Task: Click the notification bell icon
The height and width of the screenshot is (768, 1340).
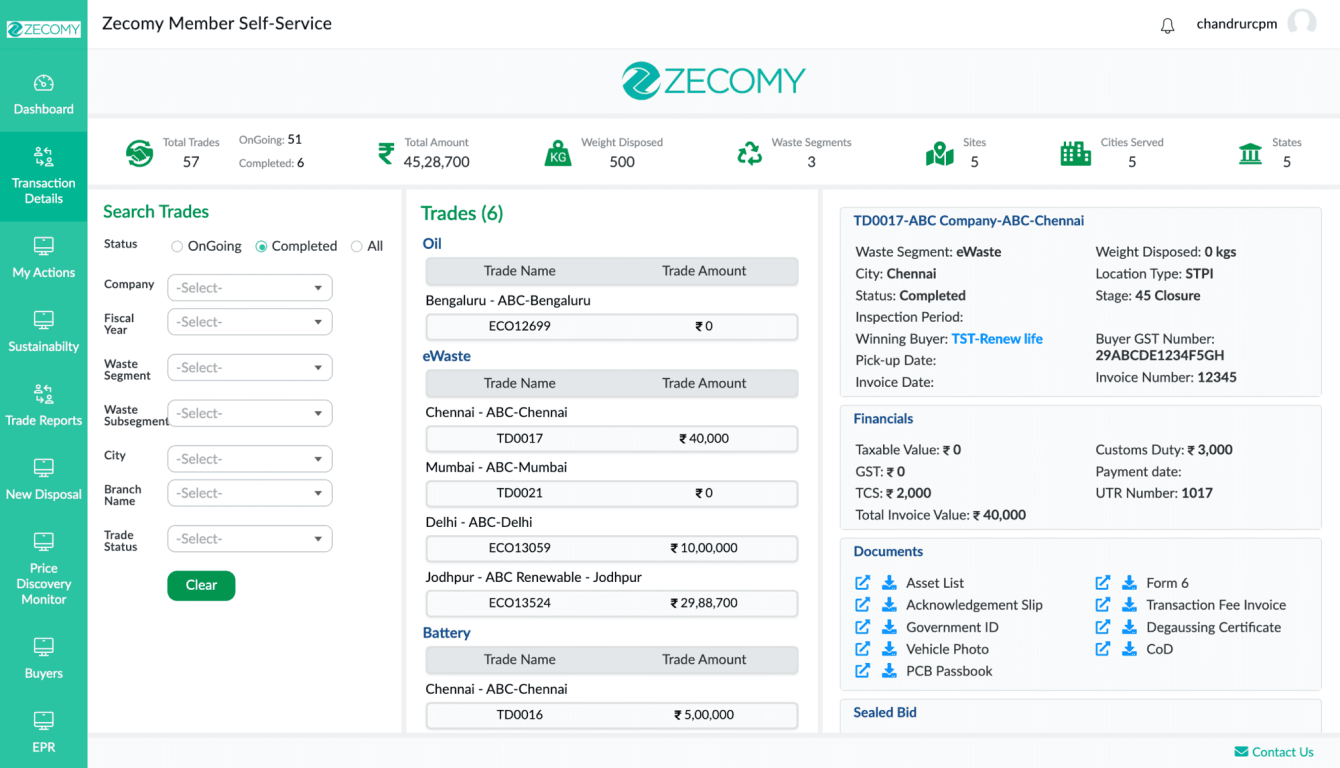Action: pos(1167,24)
